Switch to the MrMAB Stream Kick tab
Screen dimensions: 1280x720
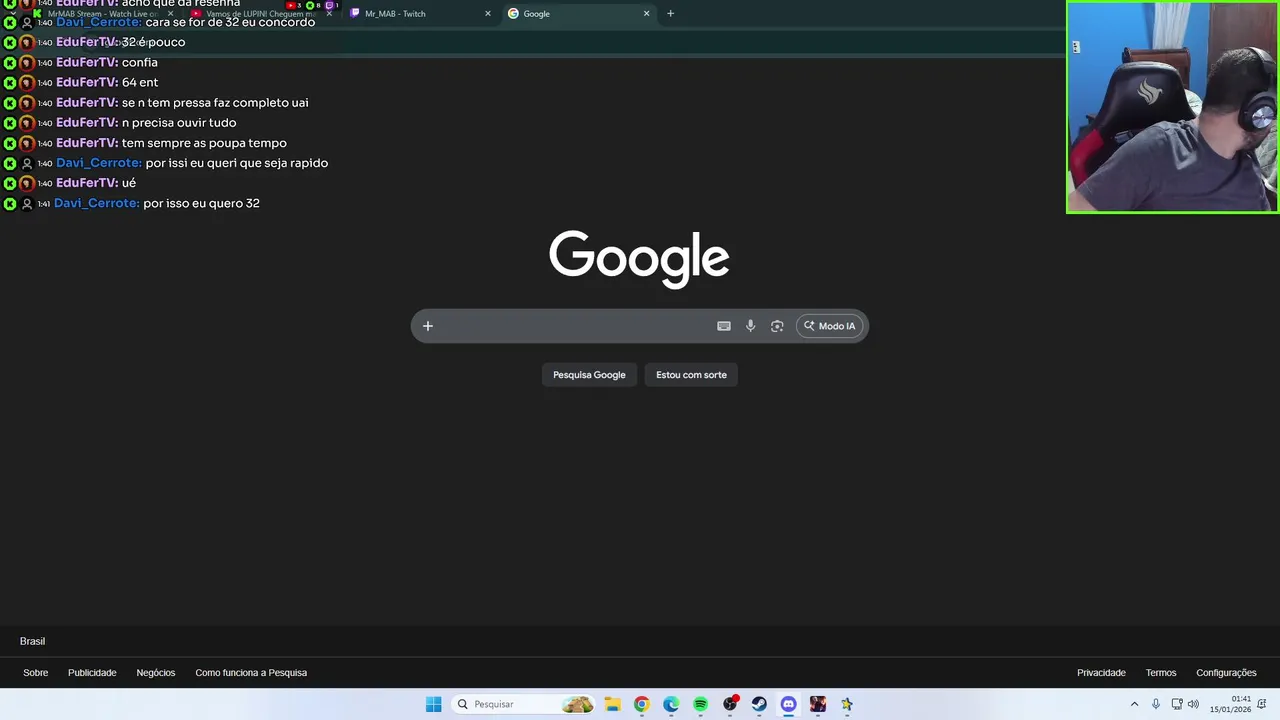[100, 14]
